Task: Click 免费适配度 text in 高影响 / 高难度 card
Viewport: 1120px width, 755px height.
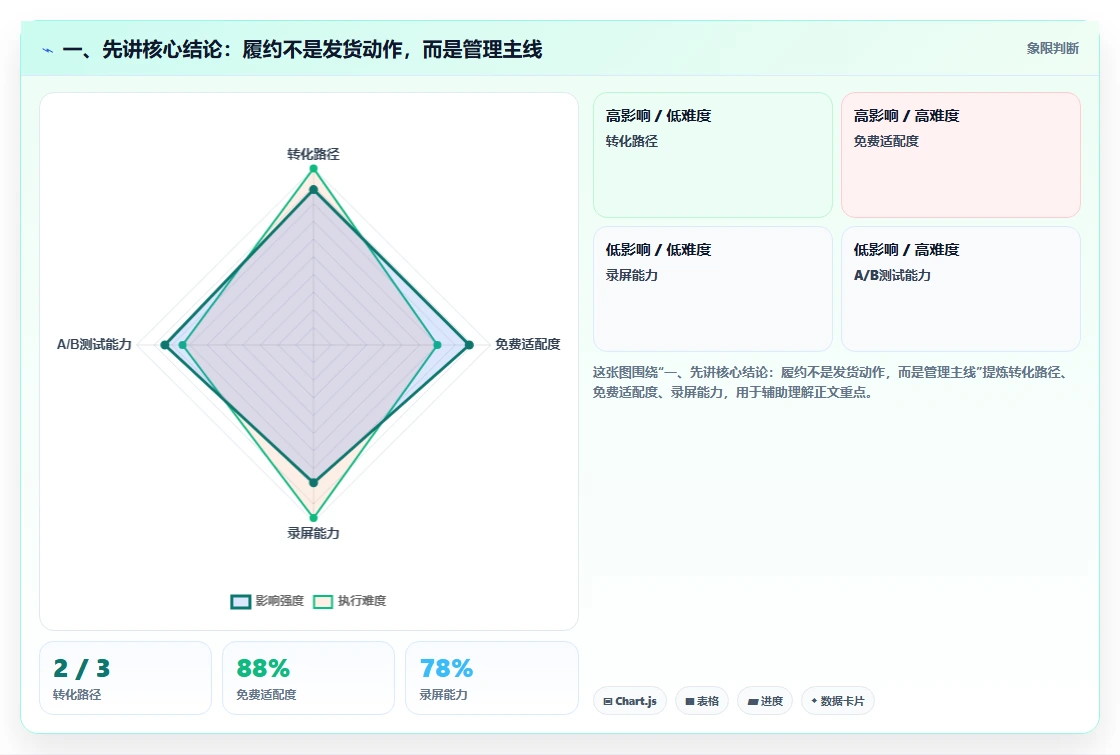Action: point(886,141)
